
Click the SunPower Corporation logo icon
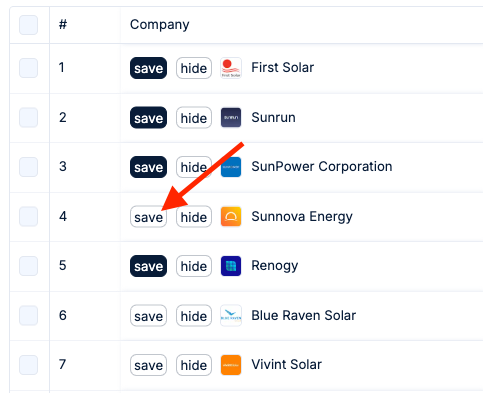[231, 167]
